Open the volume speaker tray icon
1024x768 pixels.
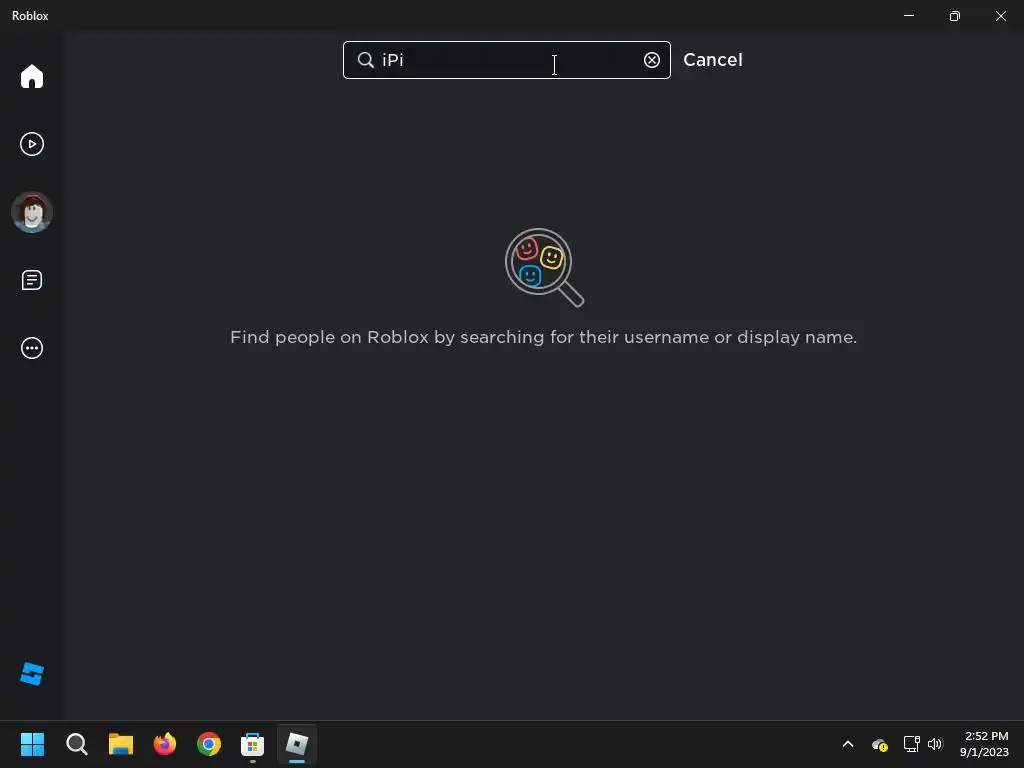pos(935,744)
